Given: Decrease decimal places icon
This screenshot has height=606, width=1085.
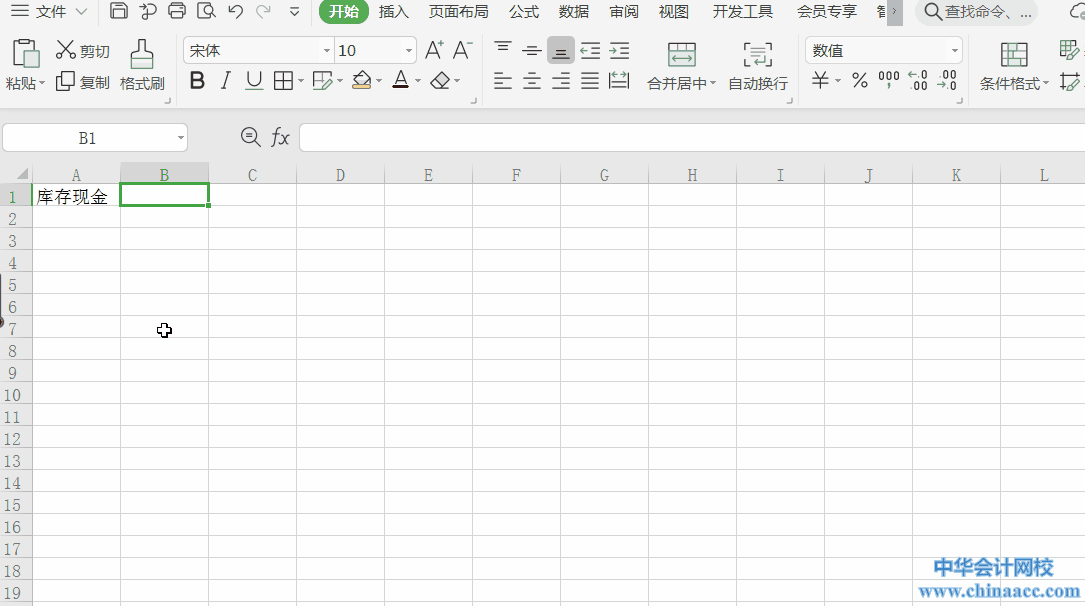Looking at the screenshot, I should coord(947,80).
